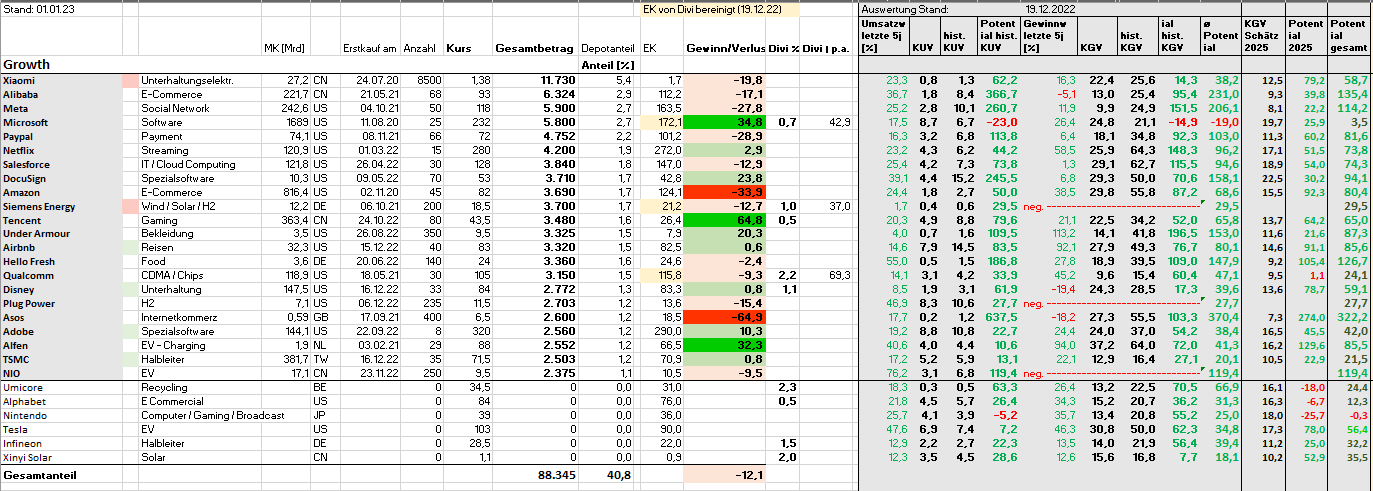The height and width of the screenshot is (491, 1373).
Task: Select the NIO name cell
Action: (60, 374)
